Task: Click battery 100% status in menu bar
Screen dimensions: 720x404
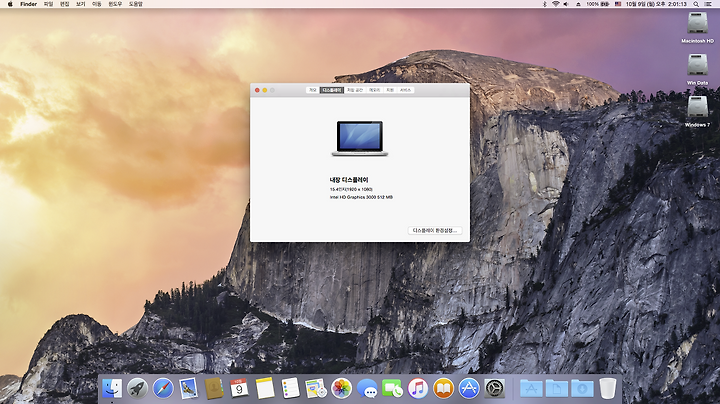Action: click(597, 4)
